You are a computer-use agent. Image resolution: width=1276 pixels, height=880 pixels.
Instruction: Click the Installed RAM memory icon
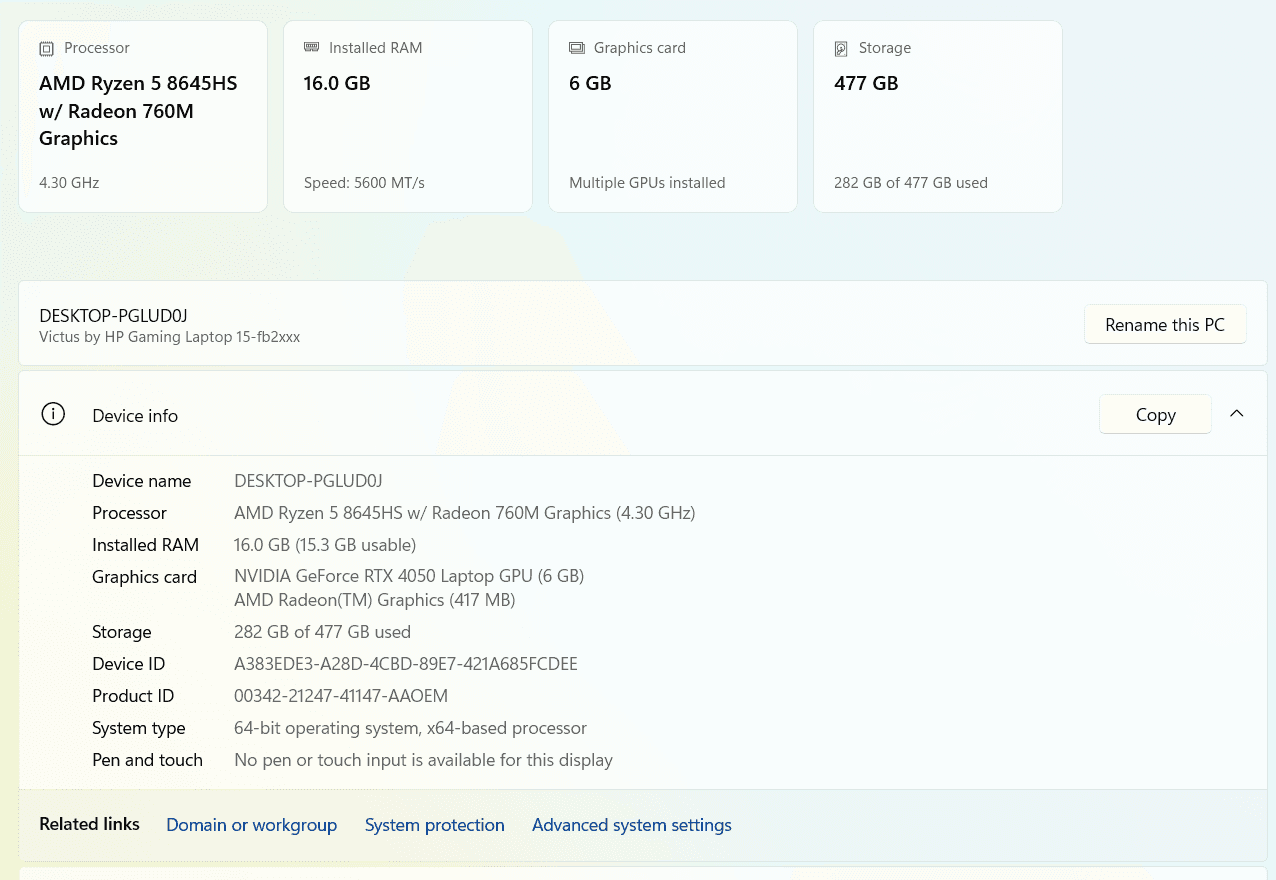click(311, 47)
